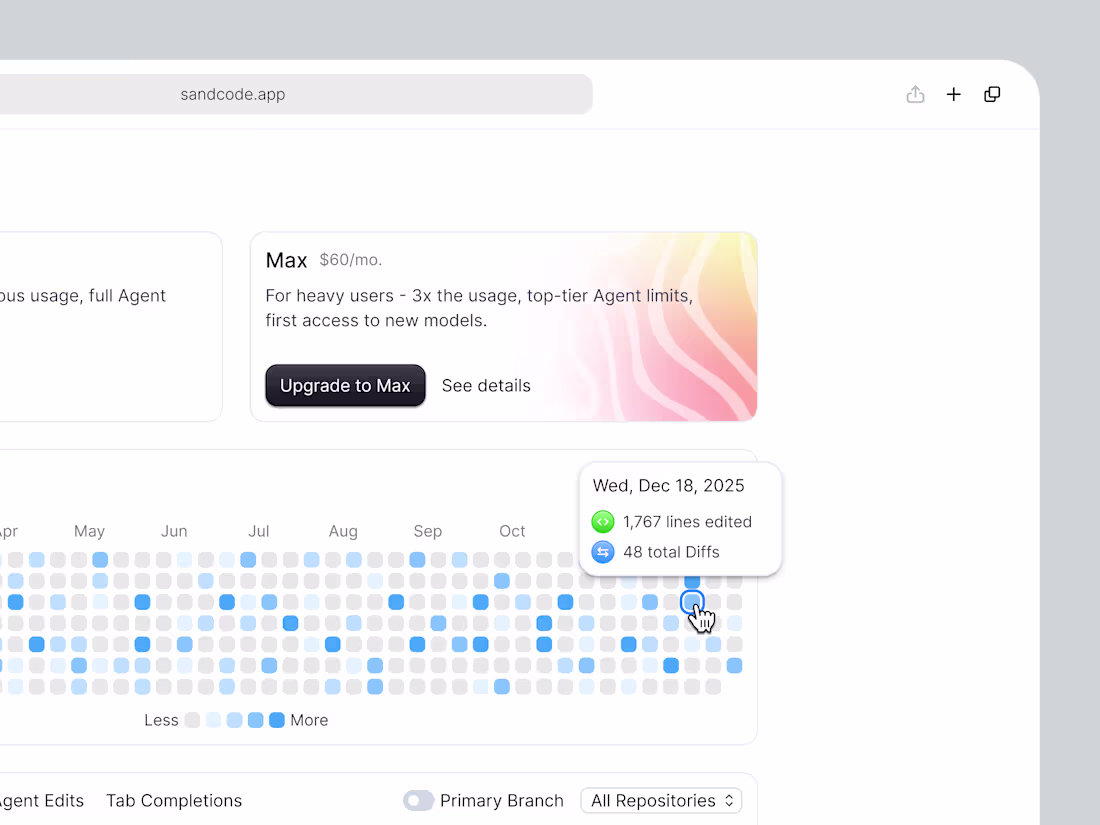
Task: Open the All Repositories dropdown
Action: (661, 800)
